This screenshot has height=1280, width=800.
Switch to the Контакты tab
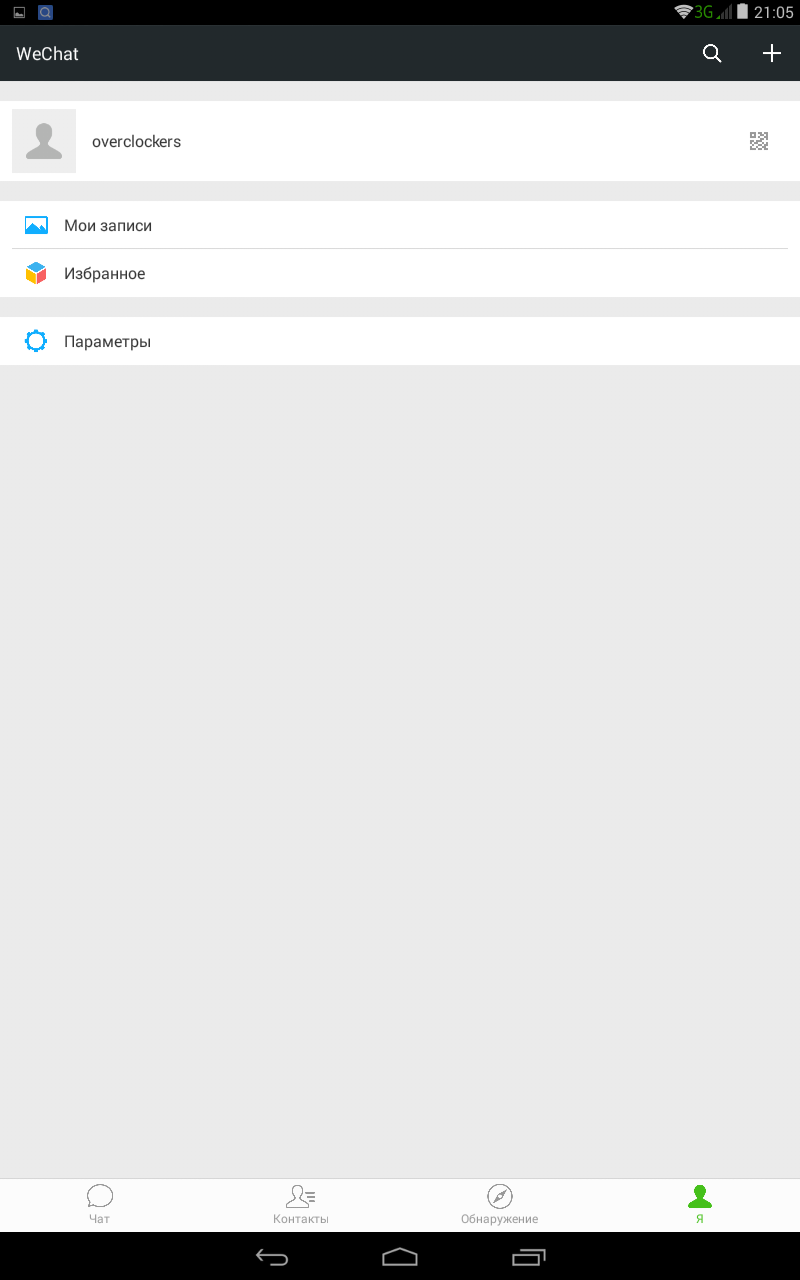tap(300, 1205)
